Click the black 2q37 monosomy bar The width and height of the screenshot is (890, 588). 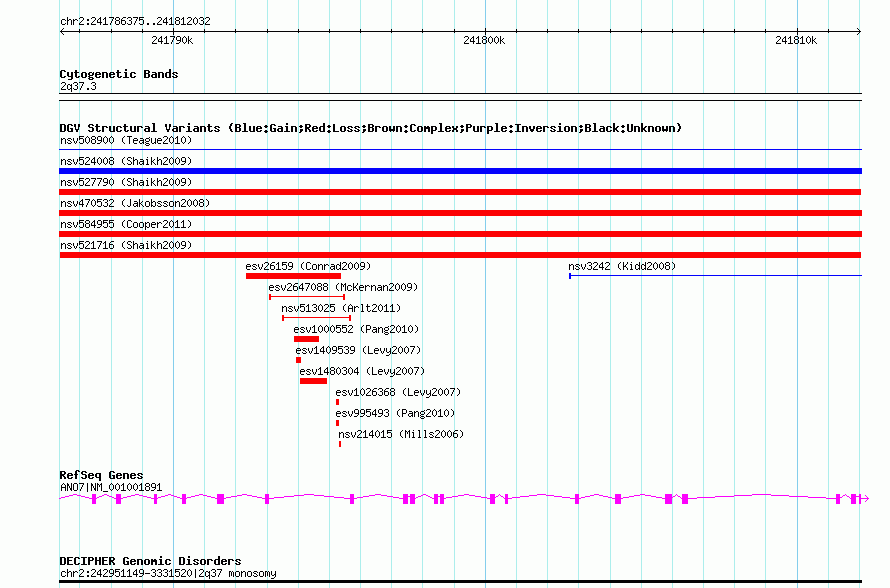point(460,581)
